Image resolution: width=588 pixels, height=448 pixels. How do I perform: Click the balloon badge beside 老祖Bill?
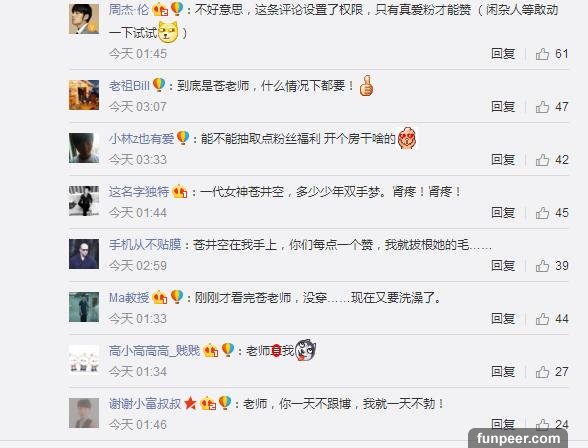tap(159, 85)
